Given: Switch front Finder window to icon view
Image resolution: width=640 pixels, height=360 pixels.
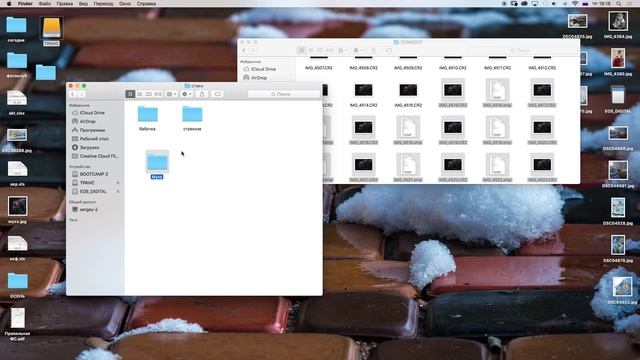Looking at the screenshot, I should [130, 94].
